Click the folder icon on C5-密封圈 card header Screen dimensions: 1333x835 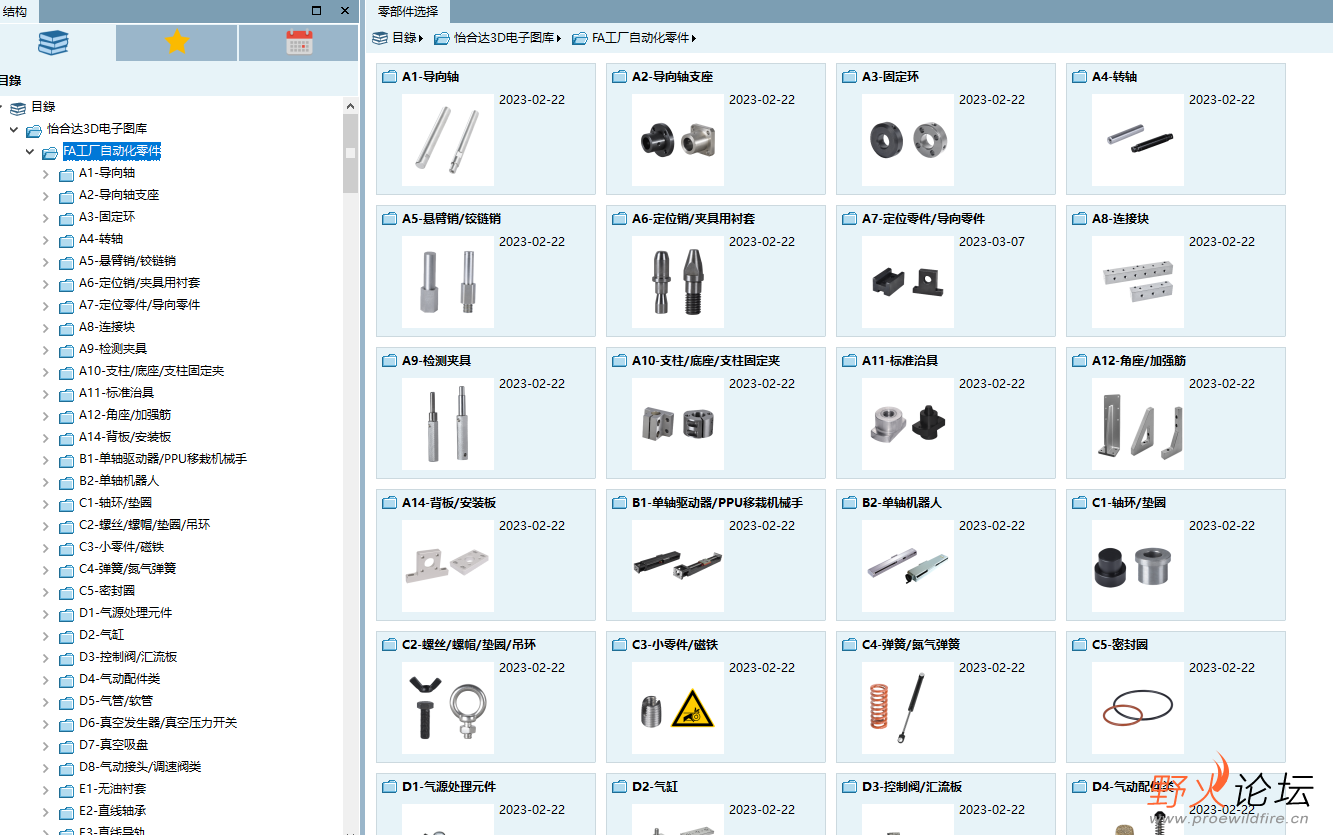coord(1080,645)
